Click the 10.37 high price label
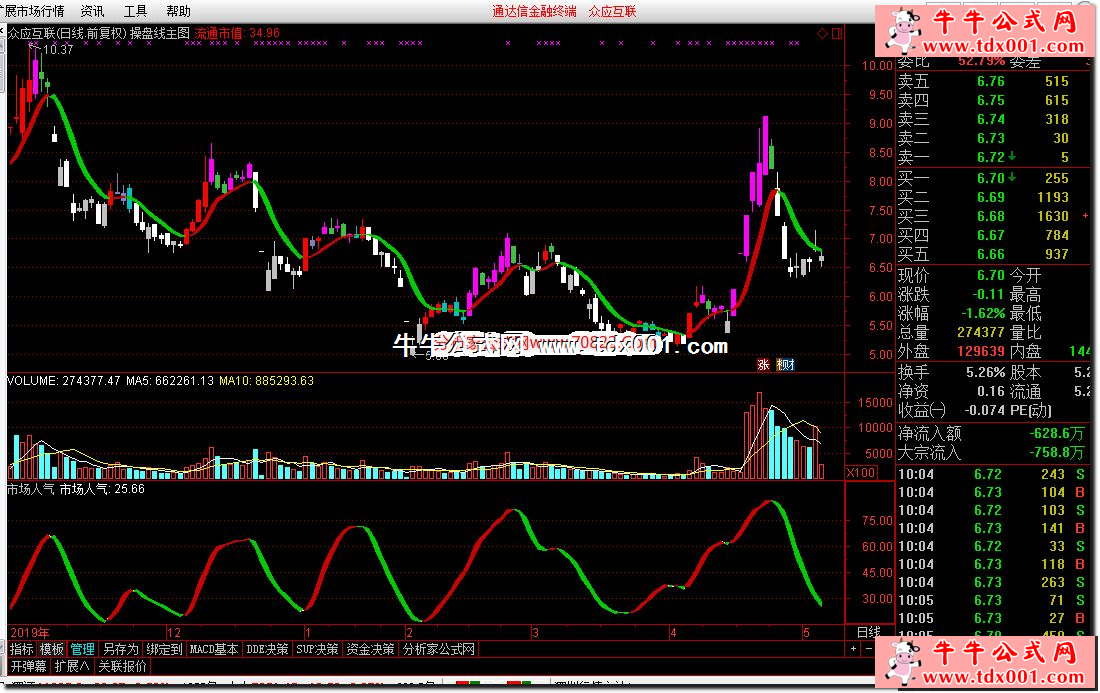Viewport: 1100px width, 693px height. pyautogui.click(x=58, y=50)
